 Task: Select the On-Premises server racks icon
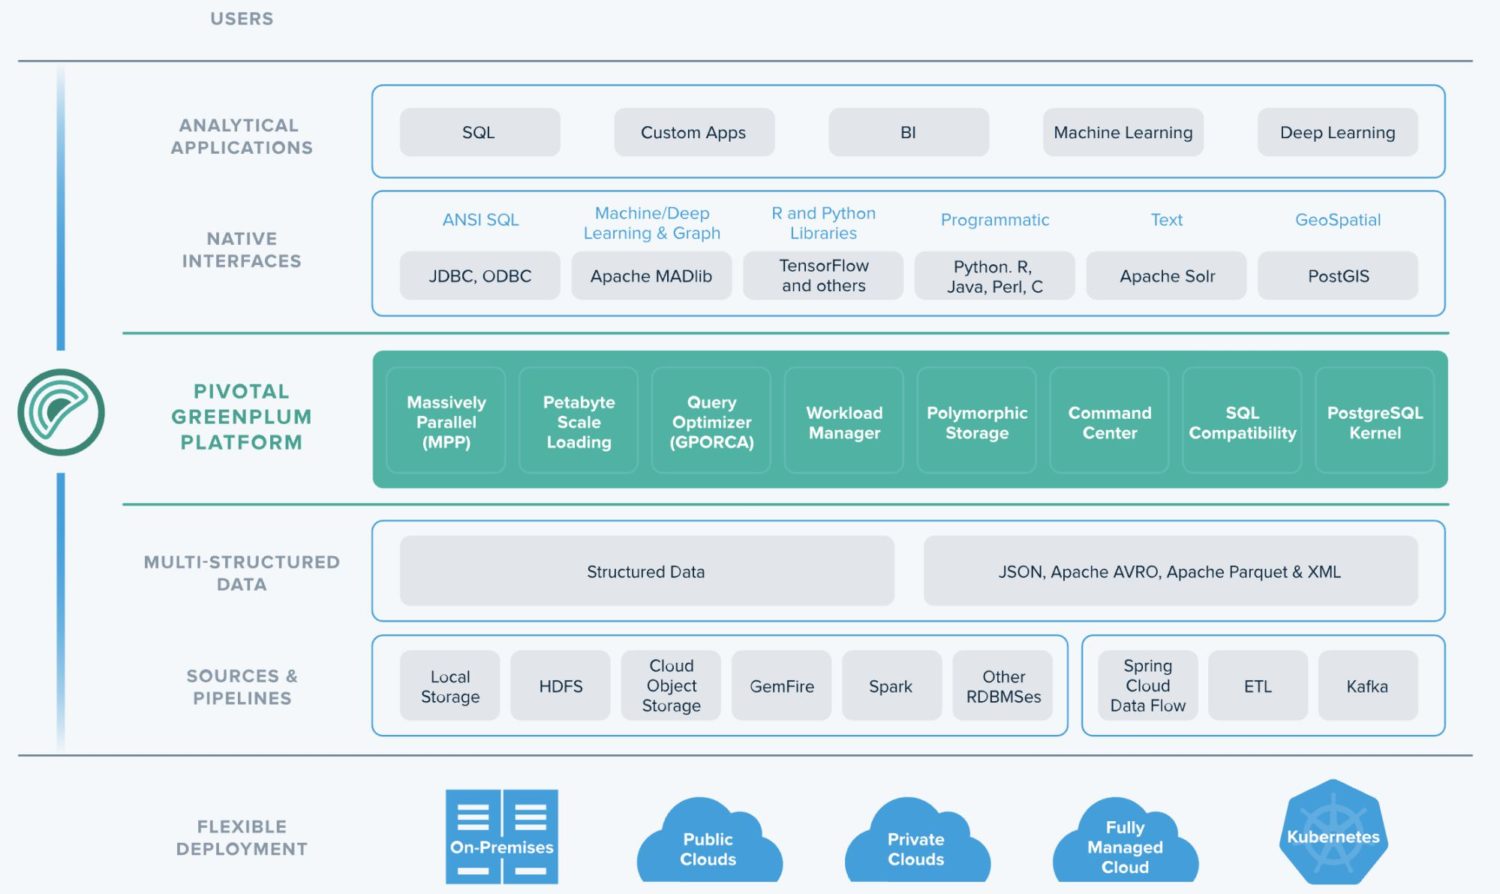(x=501, y=836)
